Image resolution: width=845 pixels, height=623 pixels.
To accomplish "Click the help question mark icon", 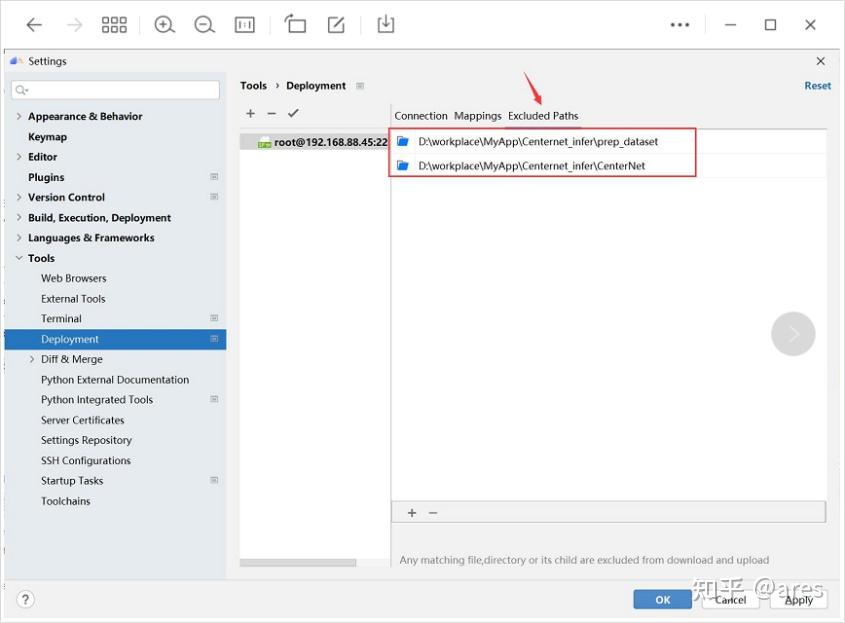I will (x=25, y=599).
